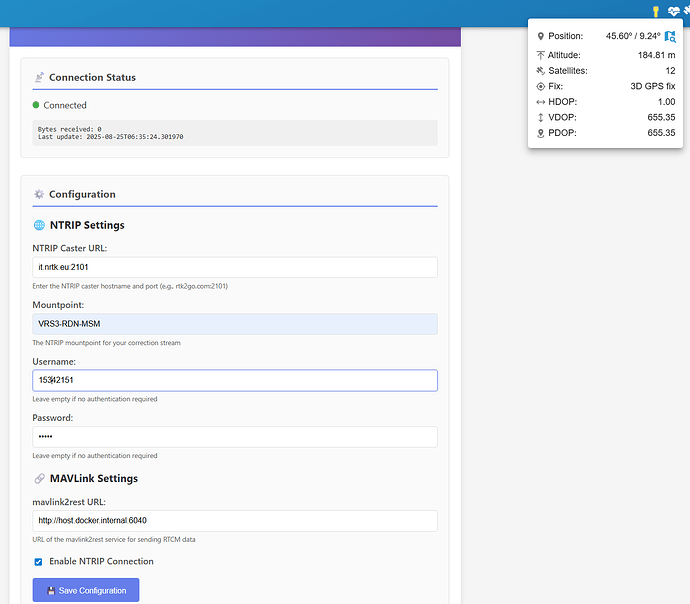
Task: Click the HDOP value '1.00'
Action: tap(666, 102)
